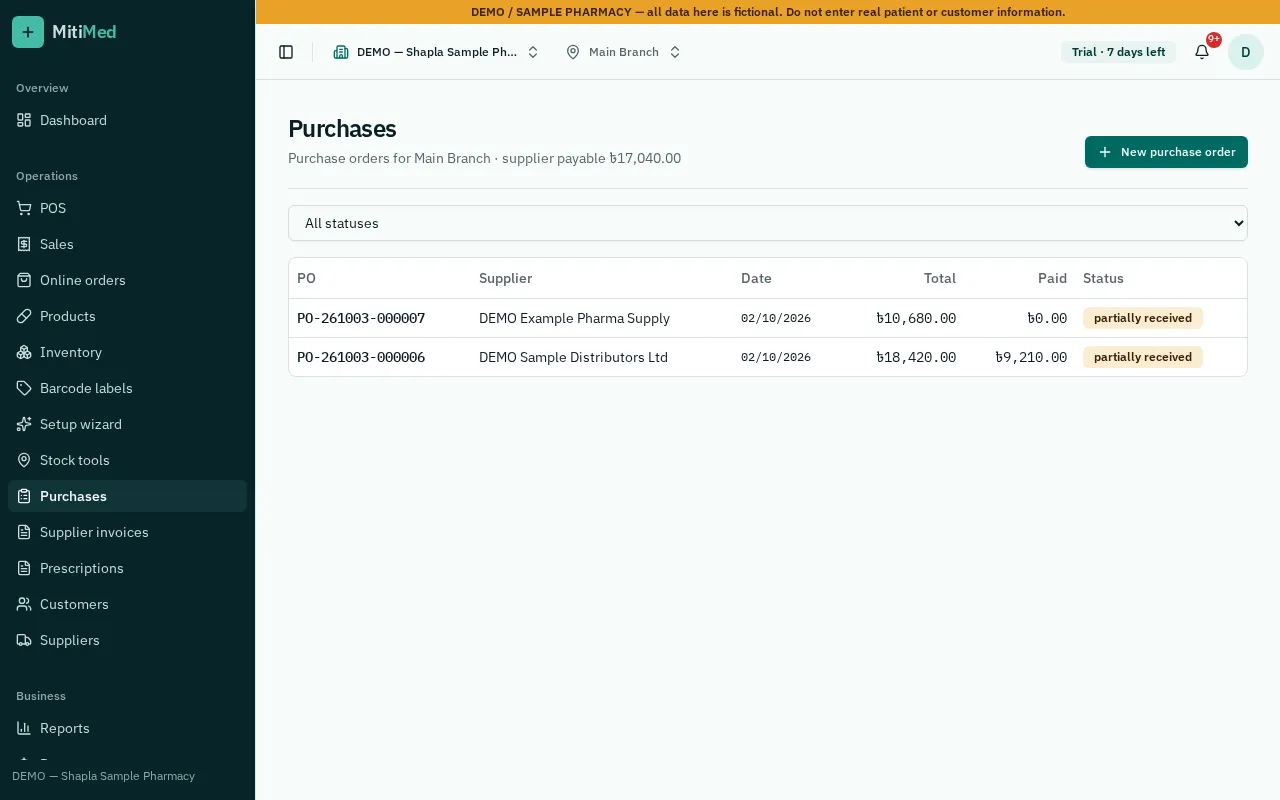Click the Dashboard grid icon
This screenshot has height=800, width=1280.
[x=24, y=120]
